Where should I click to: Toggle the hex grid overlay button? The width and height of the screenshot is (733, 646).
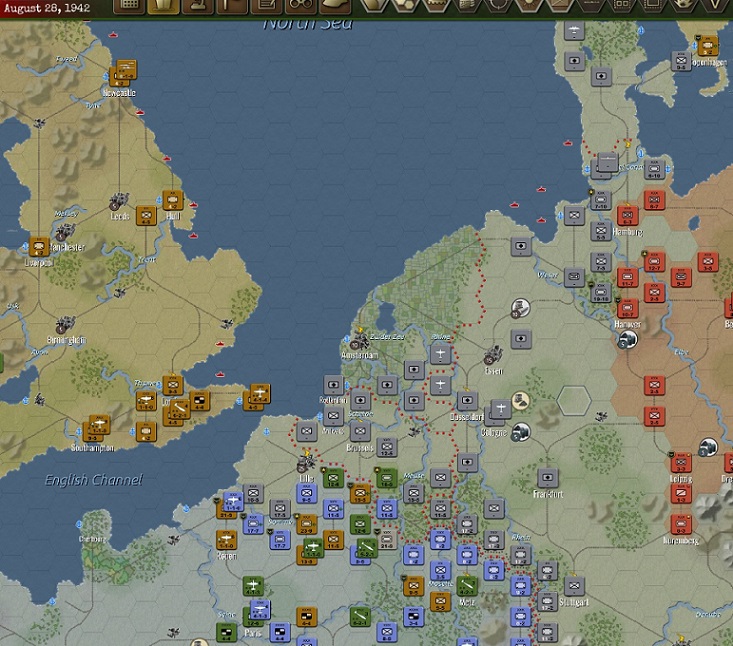tap(405, 5)
